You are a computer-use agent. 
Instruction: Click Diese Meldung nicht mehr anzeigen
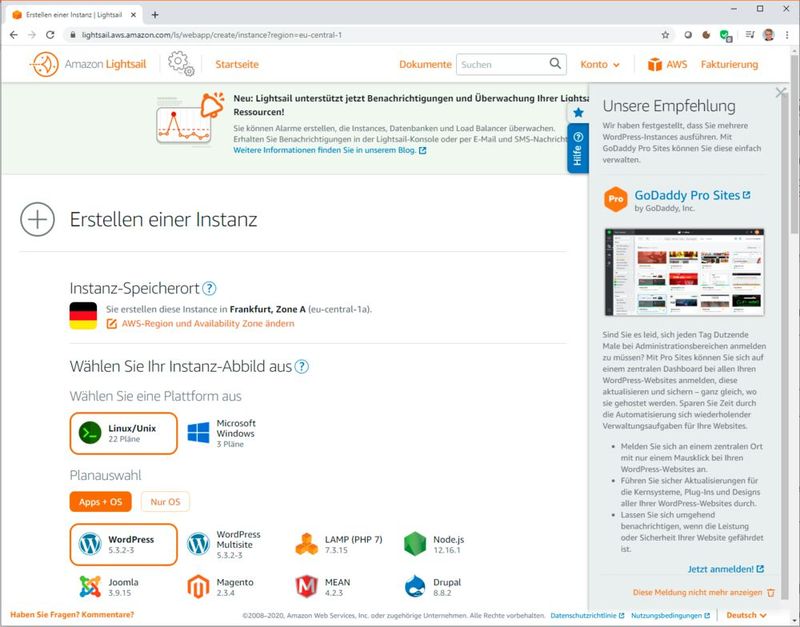click(x=703, y=592)
